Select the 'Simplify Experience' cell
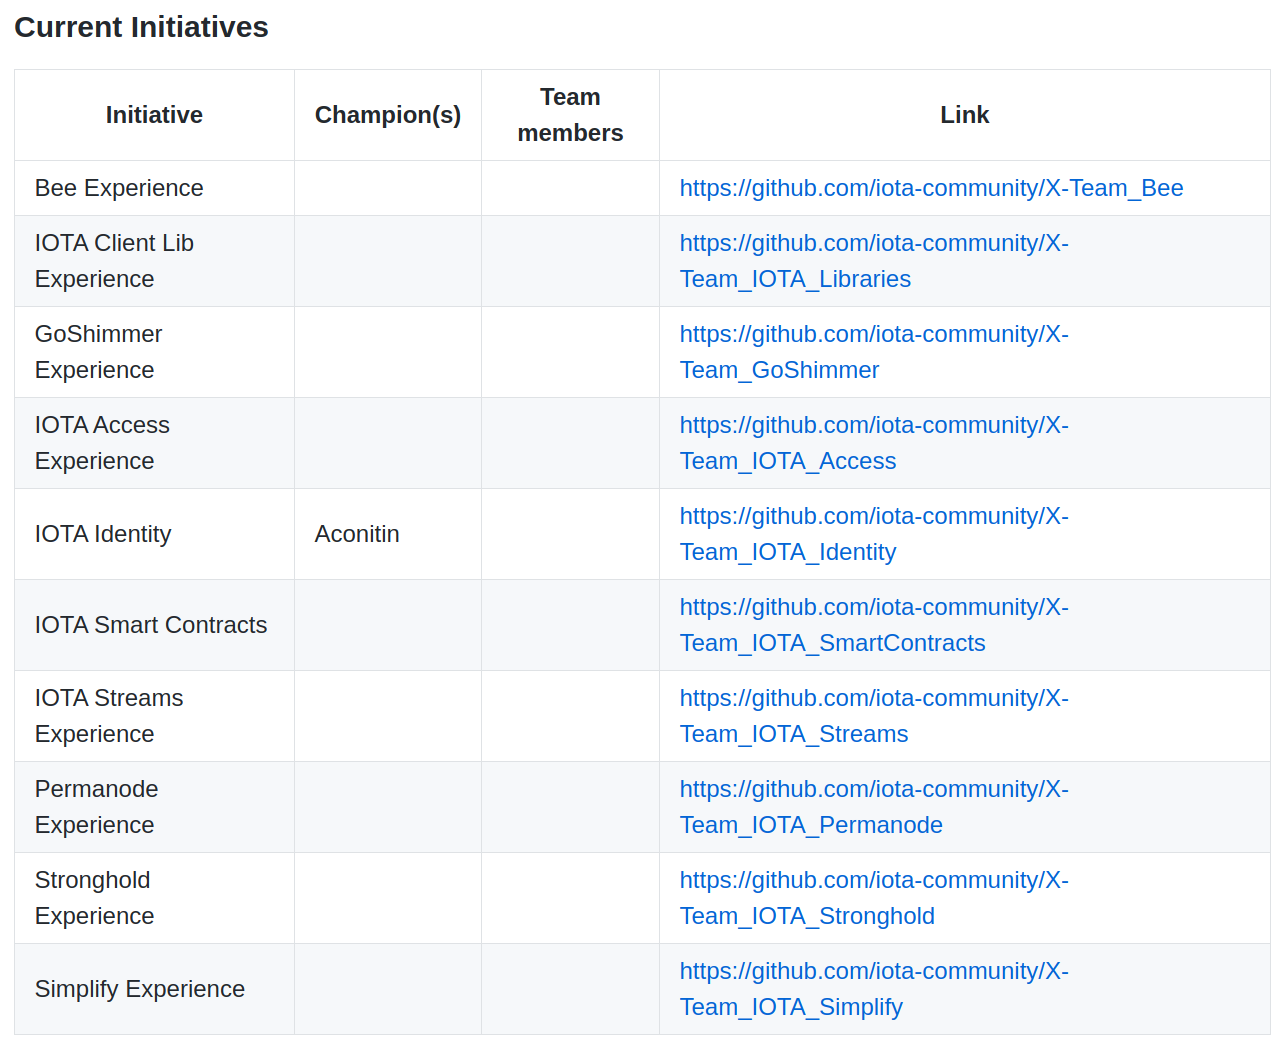1288x1050 pixels. pos(154,989)
